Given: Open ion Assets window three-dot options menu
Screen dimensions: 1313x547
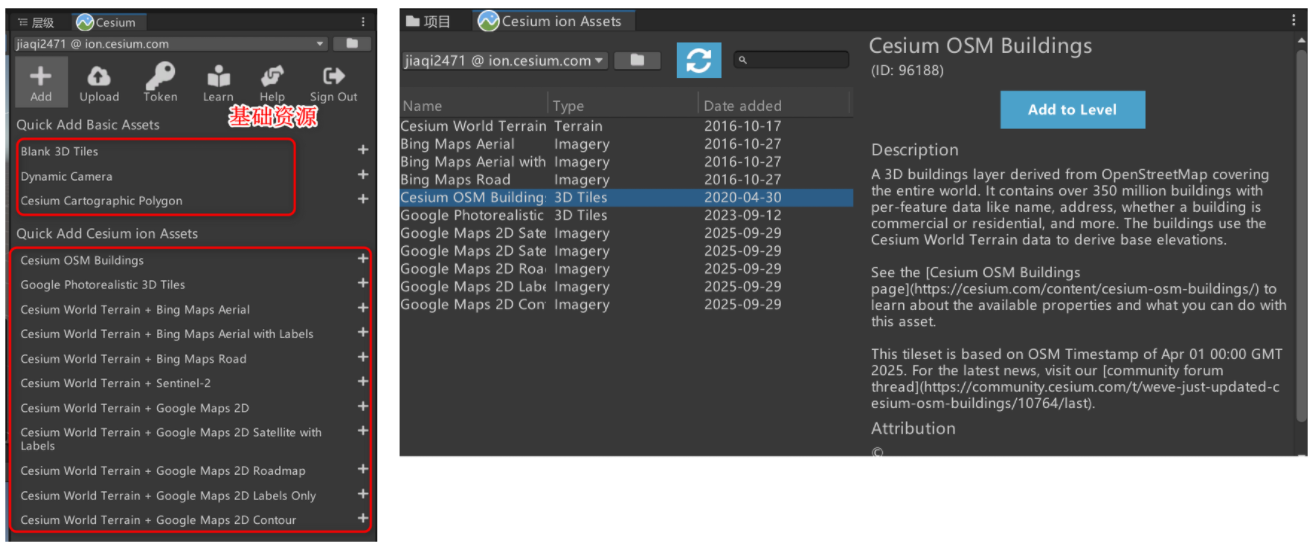Looking at the screenshot, I should coord(1294,21).
